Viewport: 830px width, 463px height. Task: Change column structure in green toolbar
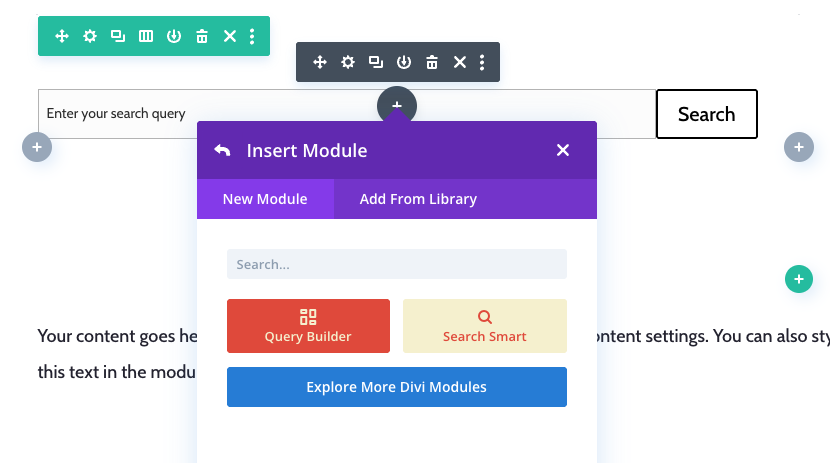(146, 36)
